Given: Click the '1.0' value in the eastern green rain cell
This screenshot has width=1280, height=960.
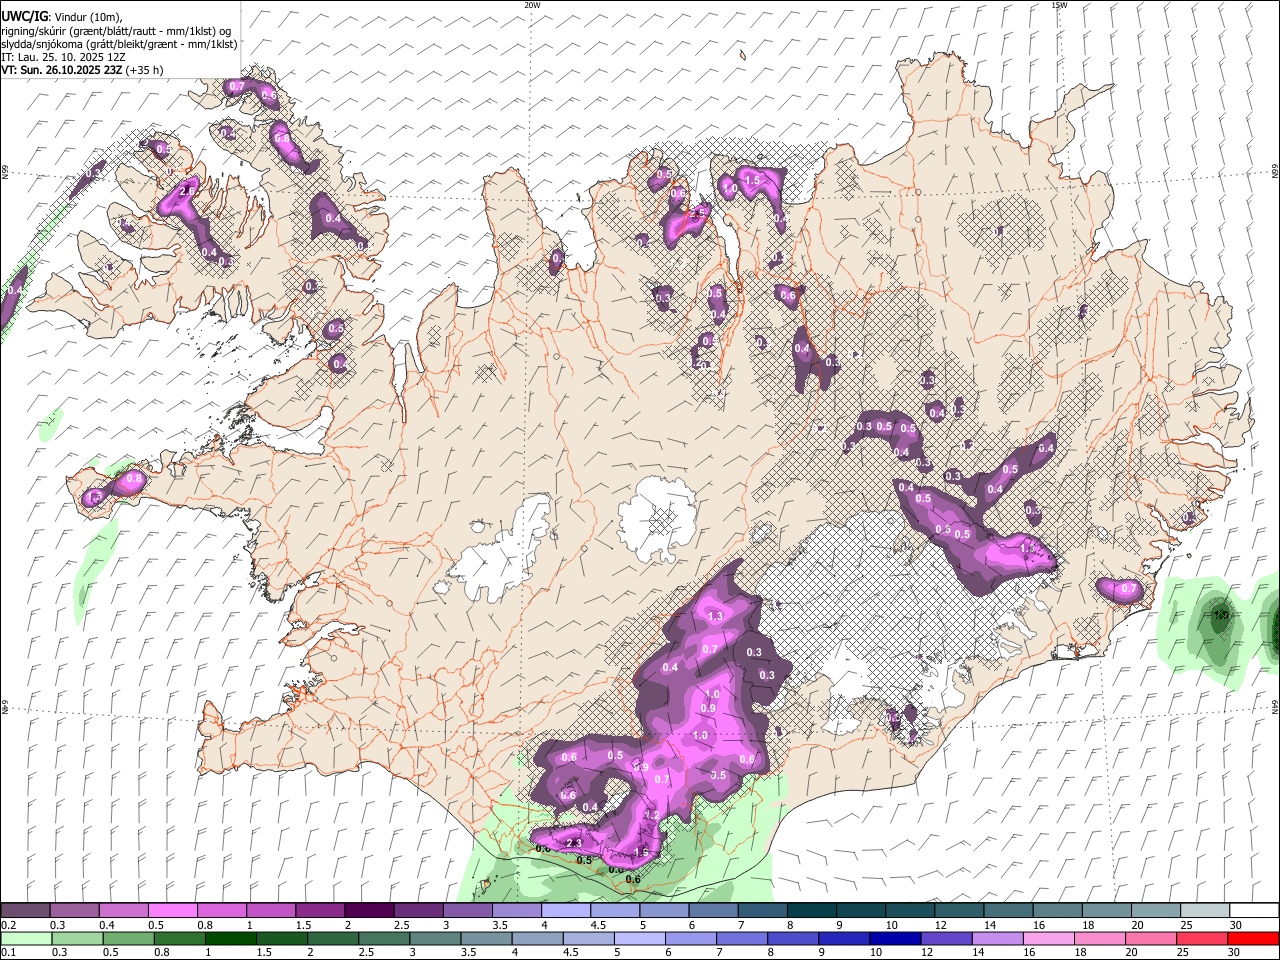Looking at the screenshot, I should 1221,616.
